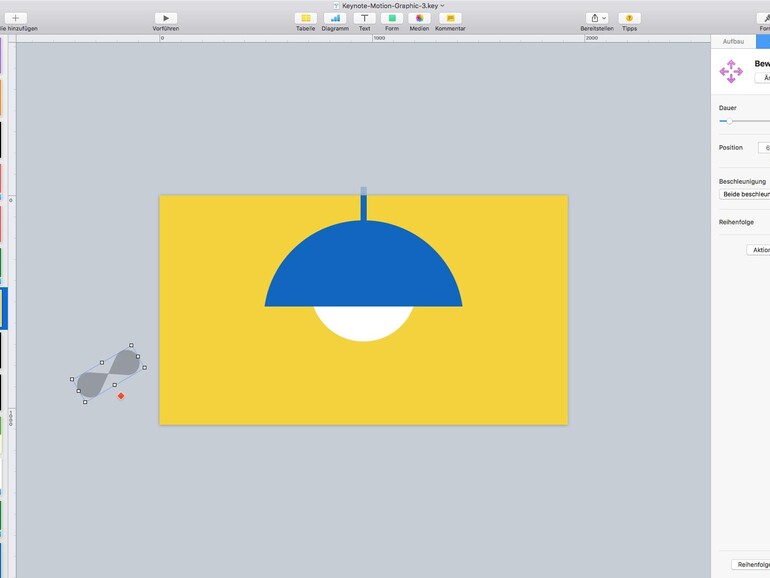
Task: Add a Text box
Action: tap(364, 18)
